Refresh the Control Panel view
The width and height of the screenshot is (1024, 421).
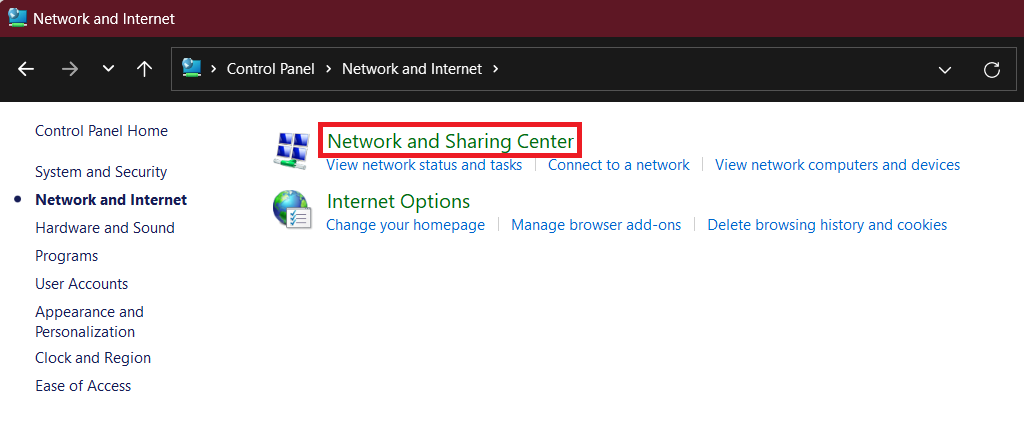click(x=992, y=69)
